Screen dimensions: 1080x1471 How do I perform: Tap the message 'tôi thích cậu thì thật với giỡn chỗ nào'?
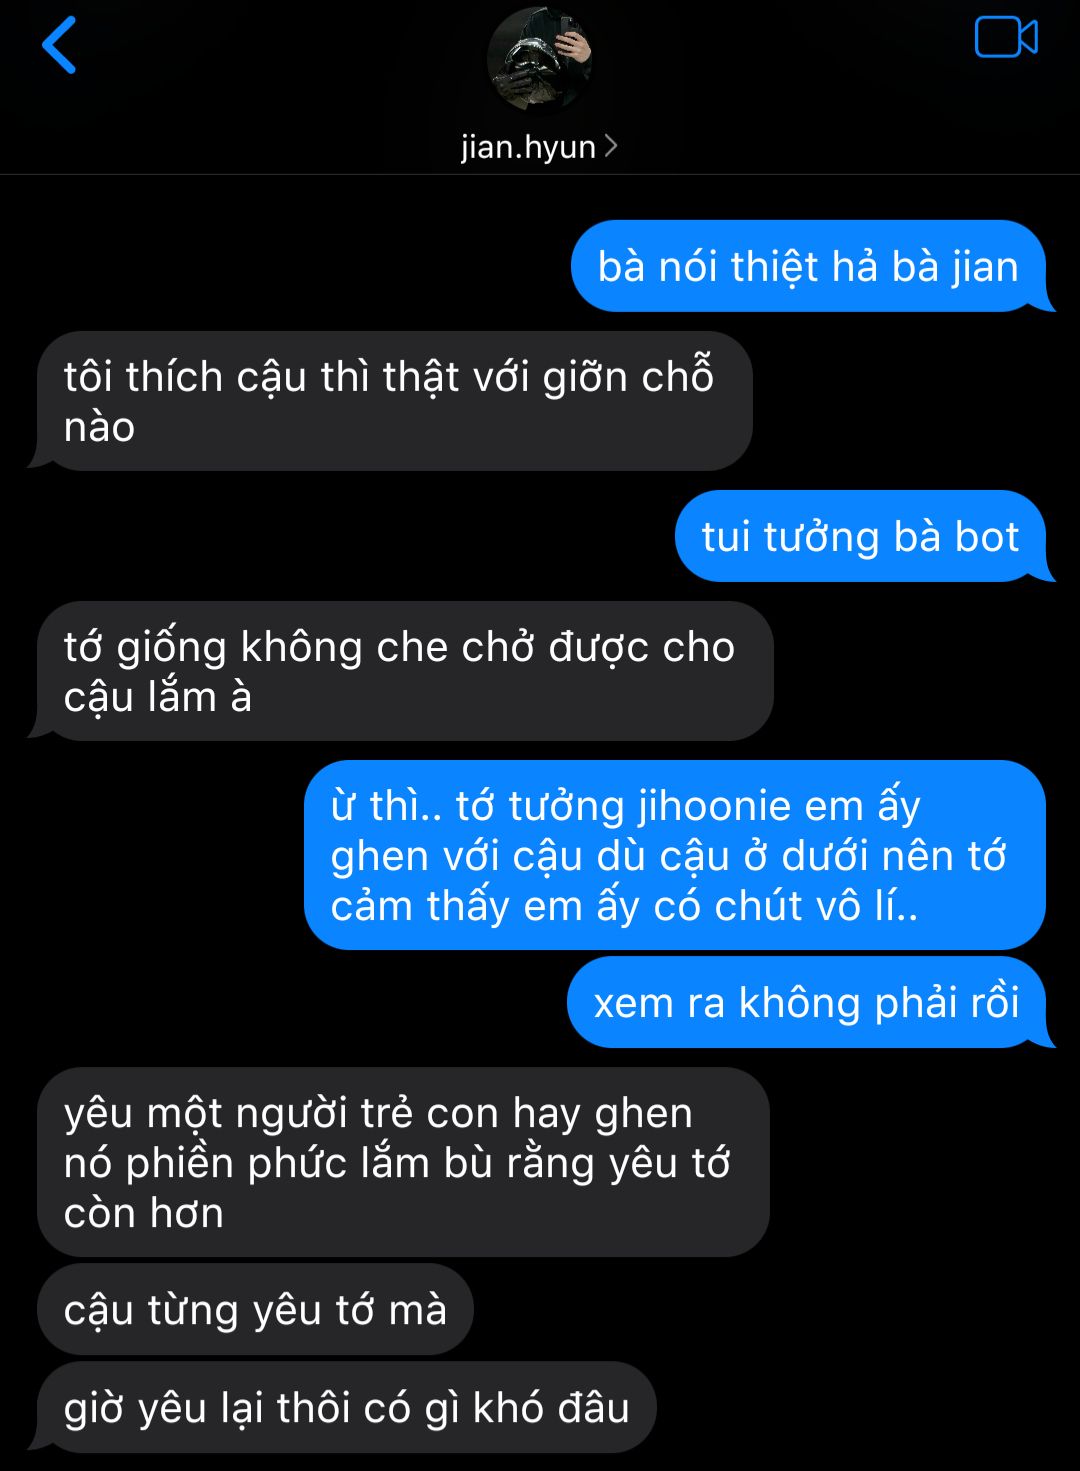[x=391, y=401]
